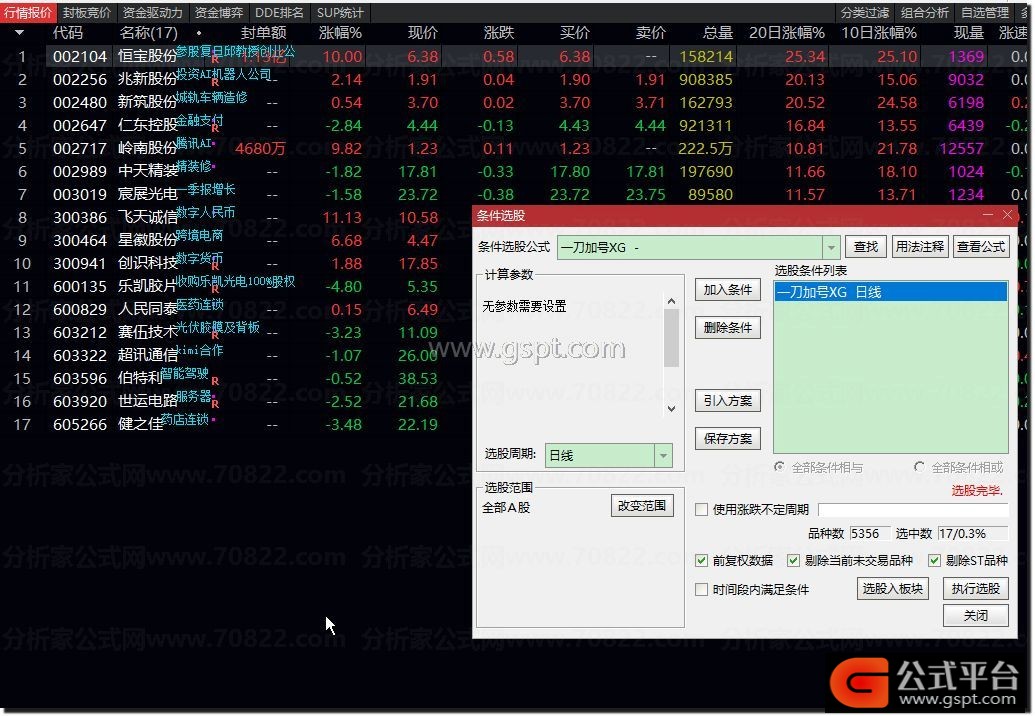
Task: Sort by 总量 column header
Action: (718, 33)
